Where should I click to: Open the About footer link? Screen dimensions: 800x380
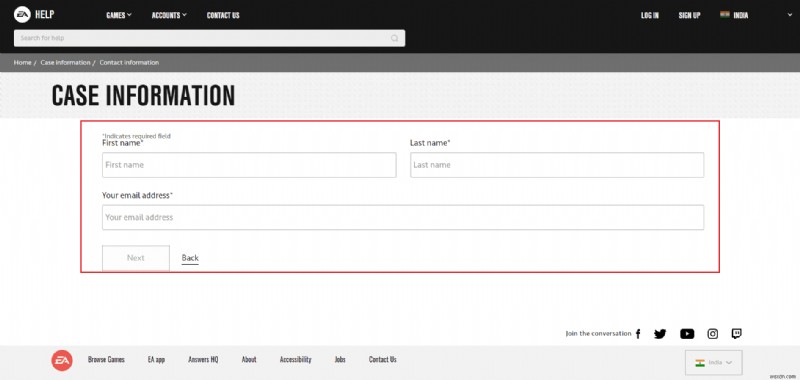(249, 360)
